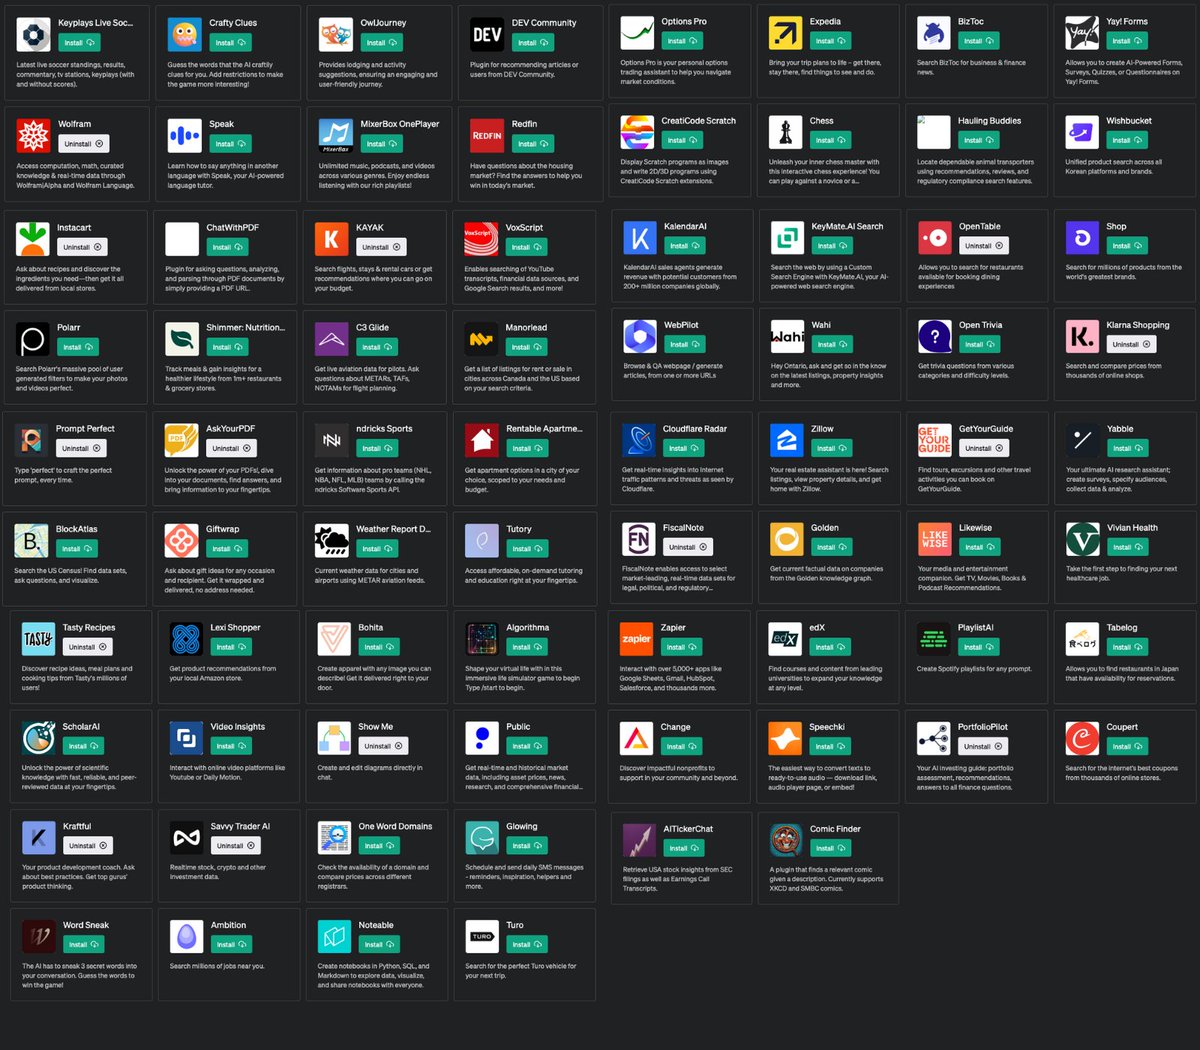This screenshot has width=1200, height=1050.
Task: Click the Tasty Recipes logo icon
Action: [39, 639]
